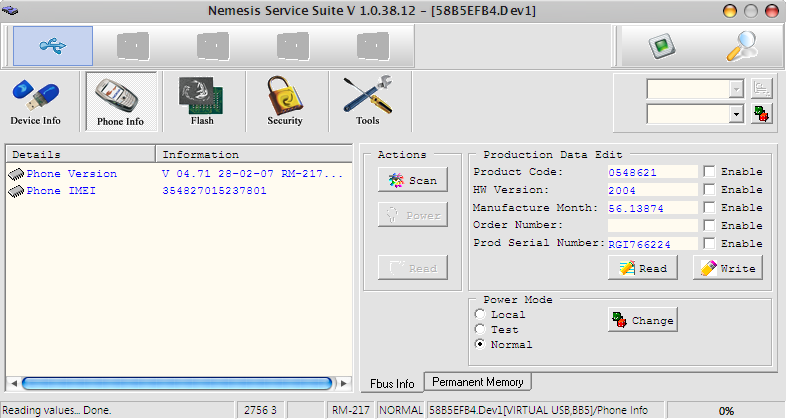This screenshot has width=786, height=419.
Task: Open Device Info section
Action: [x=36, y=101]
